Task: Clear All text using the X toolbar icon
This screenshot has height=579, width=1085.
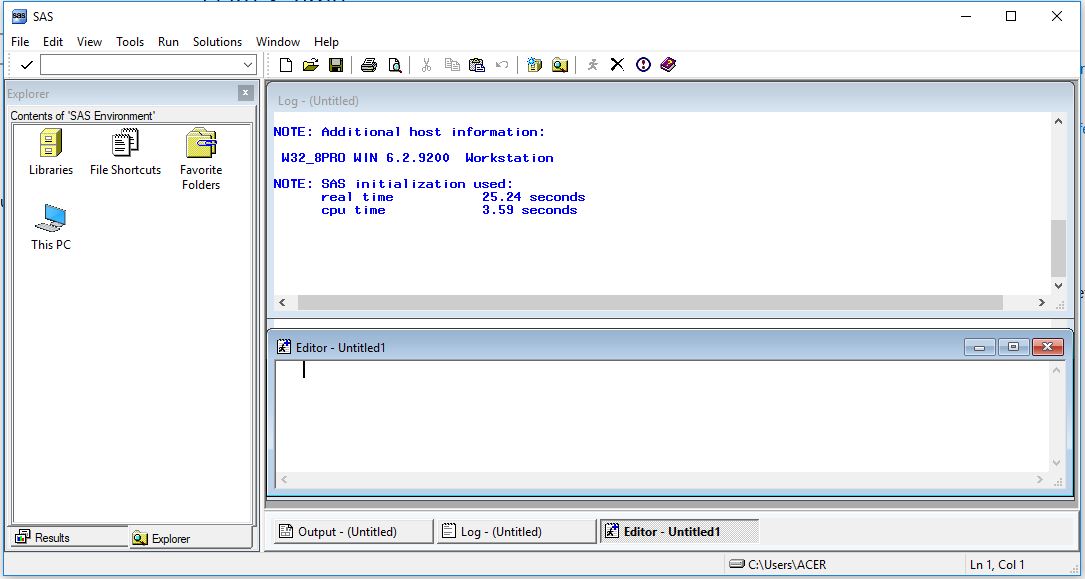Action: pyautogui.click(x=616, y=64)
